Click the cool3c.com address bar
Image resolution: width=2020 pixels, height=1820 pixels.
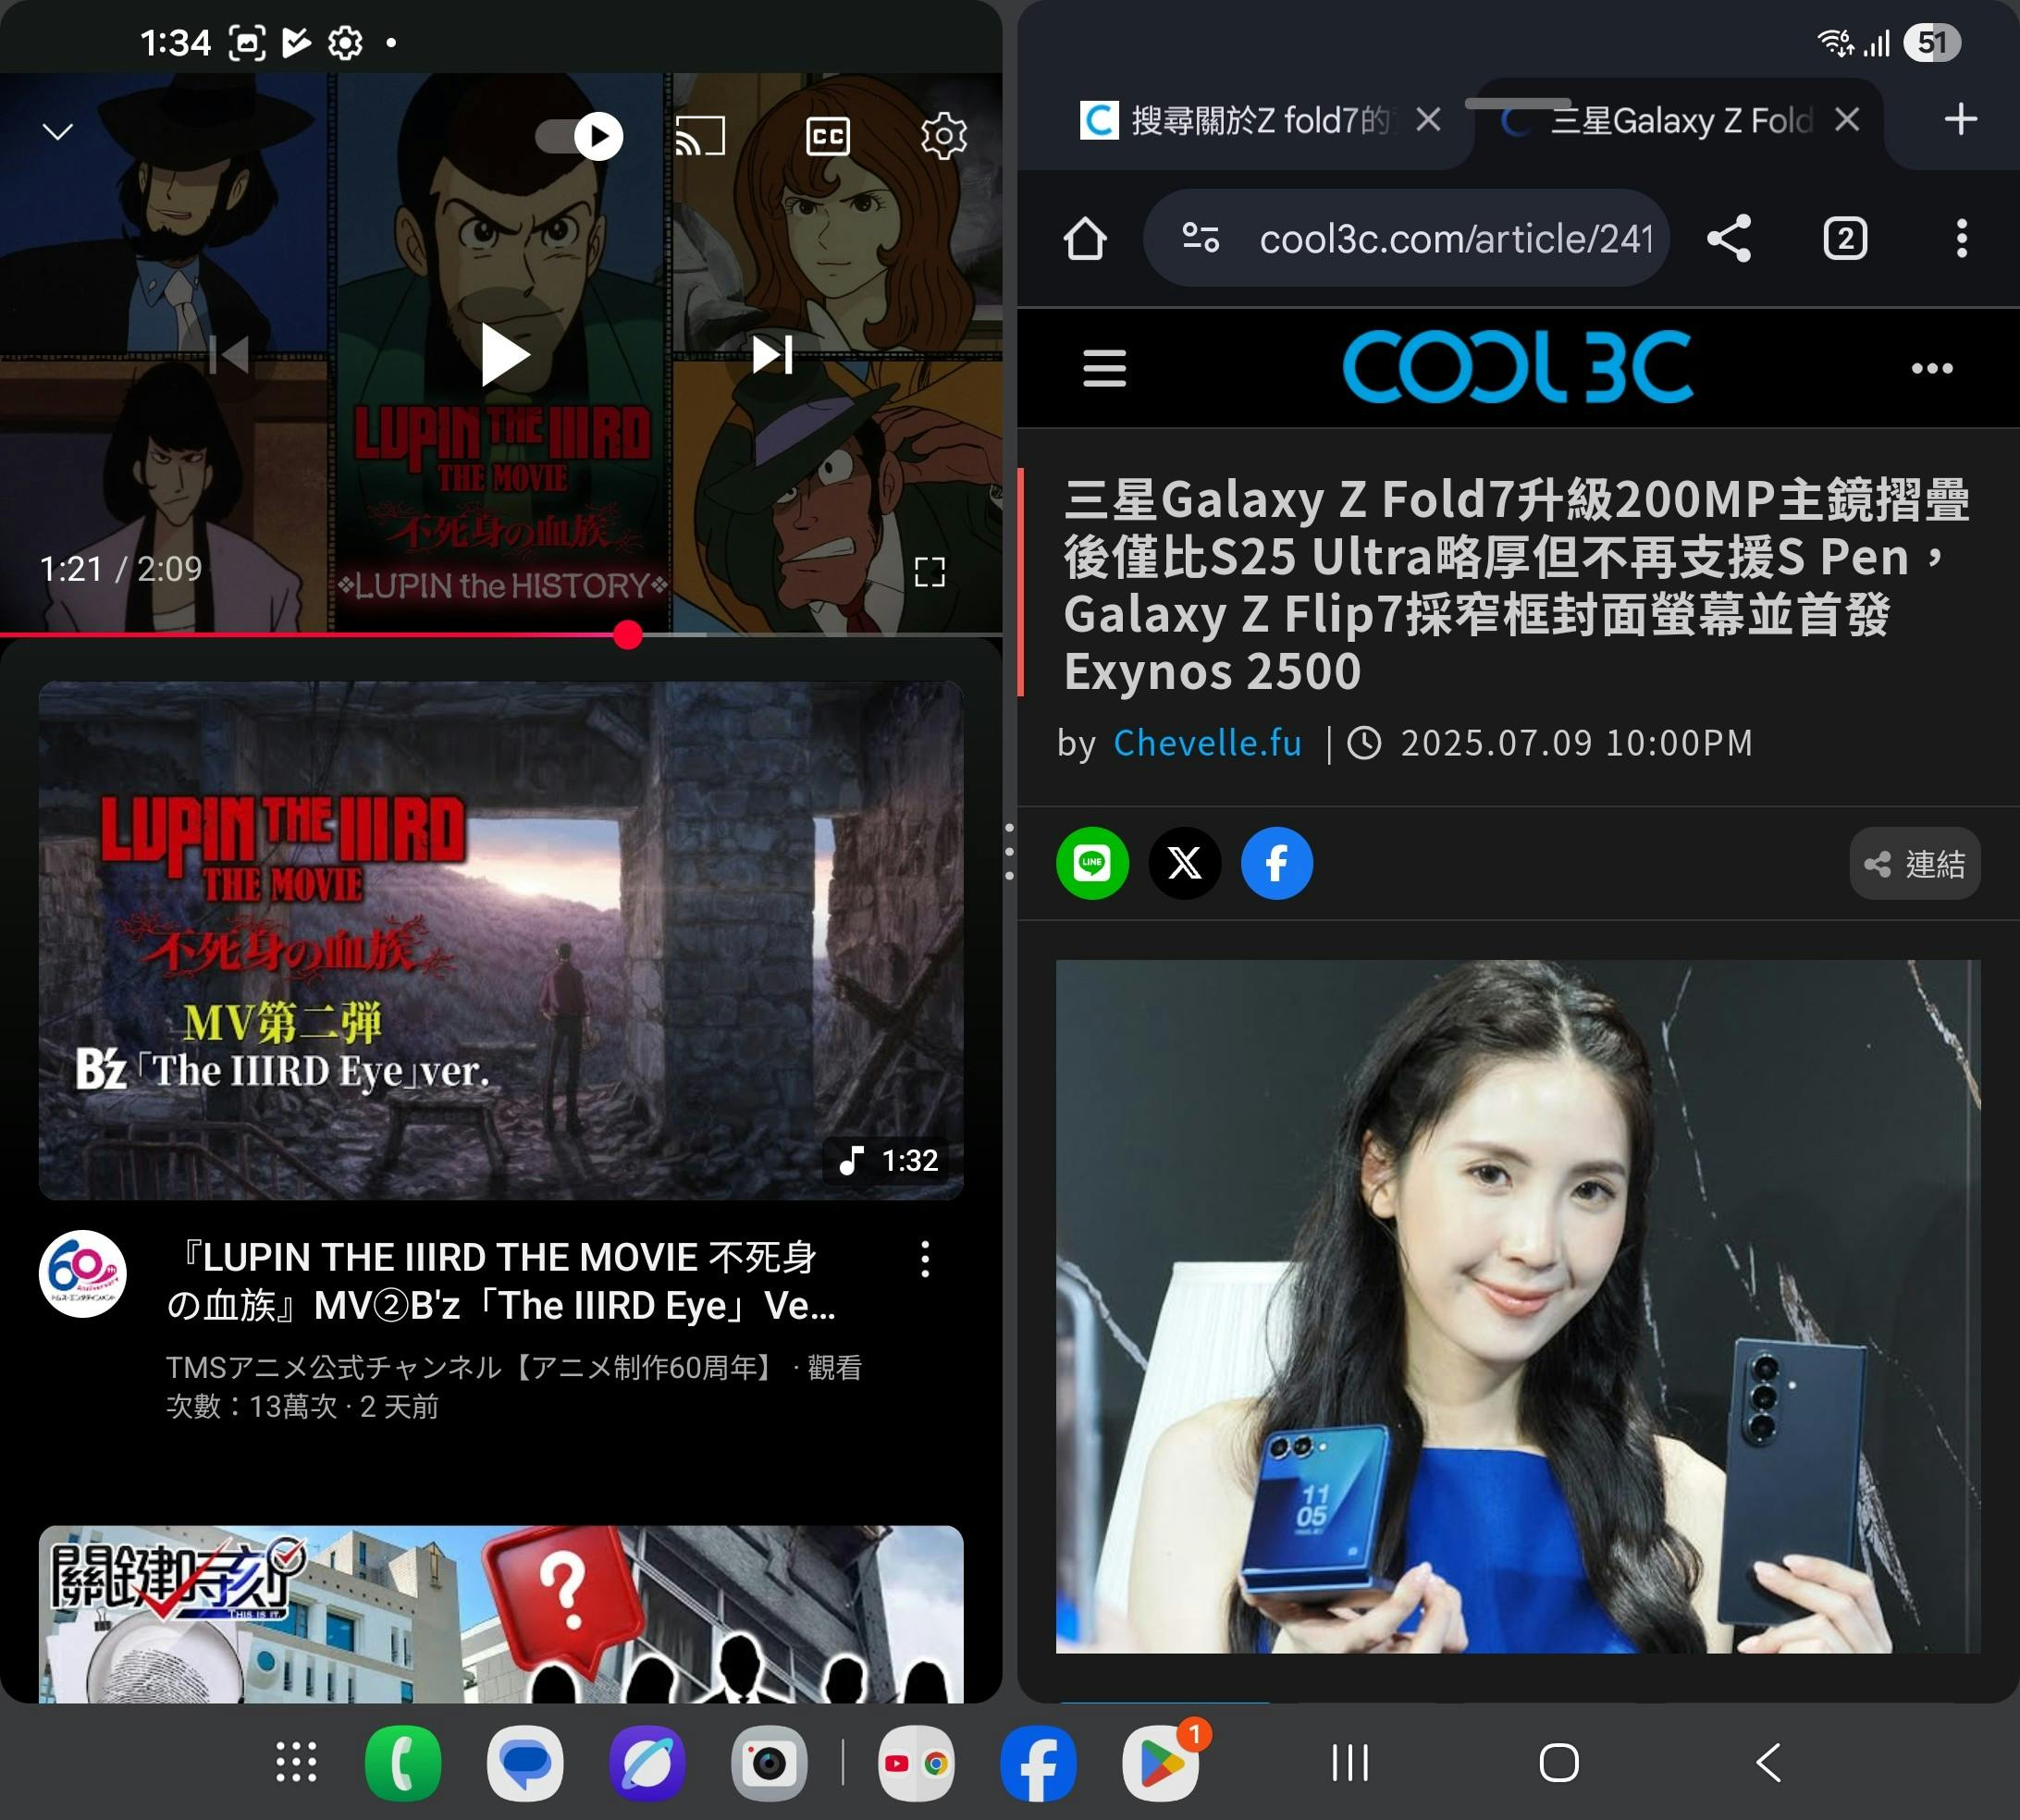(x=1406, y=238)
